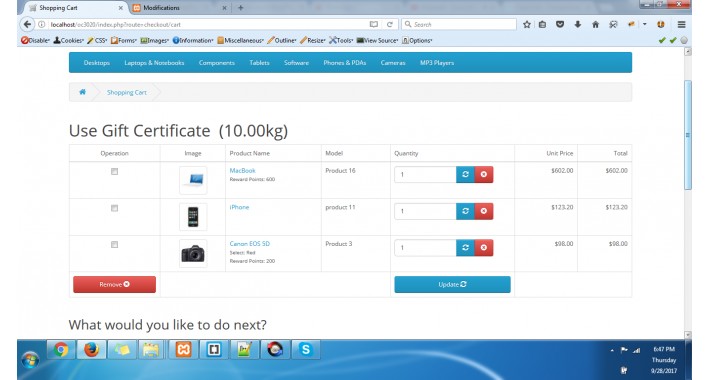Update quantity for iPhone row
The height and width of the screenshot is (380, 710).
pos(465,211)
